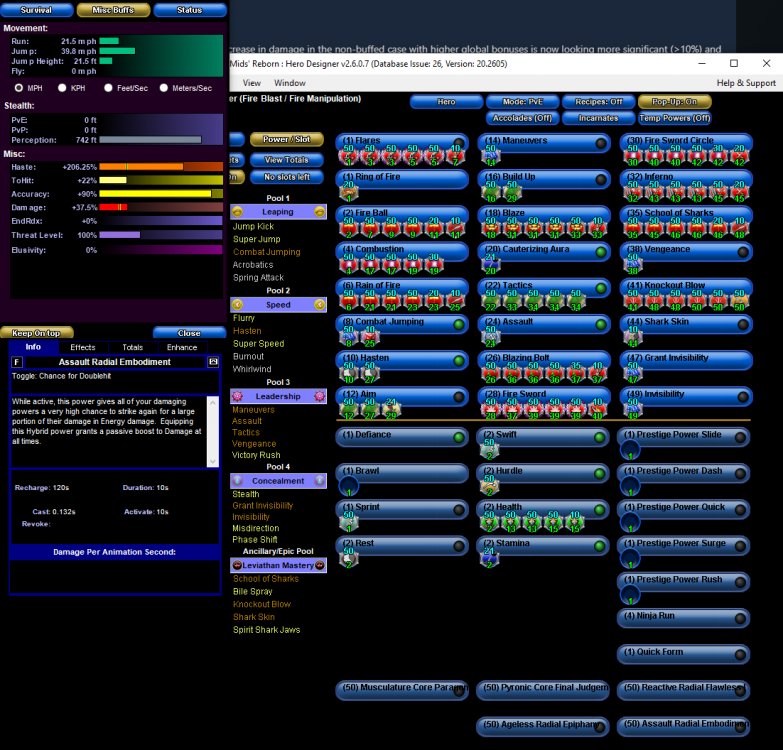The height and width of the screenshot is (750, 783).
Task: Click the left icon on Concealment pool bar
Action: pyautogui.click(x=238, y=481)
